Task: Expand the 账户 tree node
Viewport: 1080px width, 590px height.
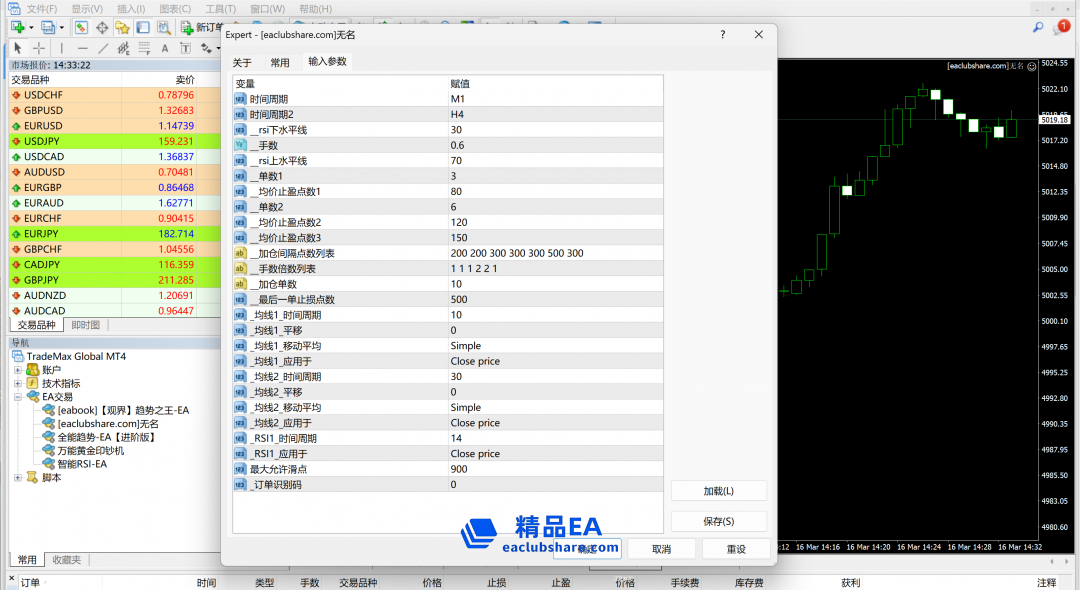Action: (x=18, y=370)
